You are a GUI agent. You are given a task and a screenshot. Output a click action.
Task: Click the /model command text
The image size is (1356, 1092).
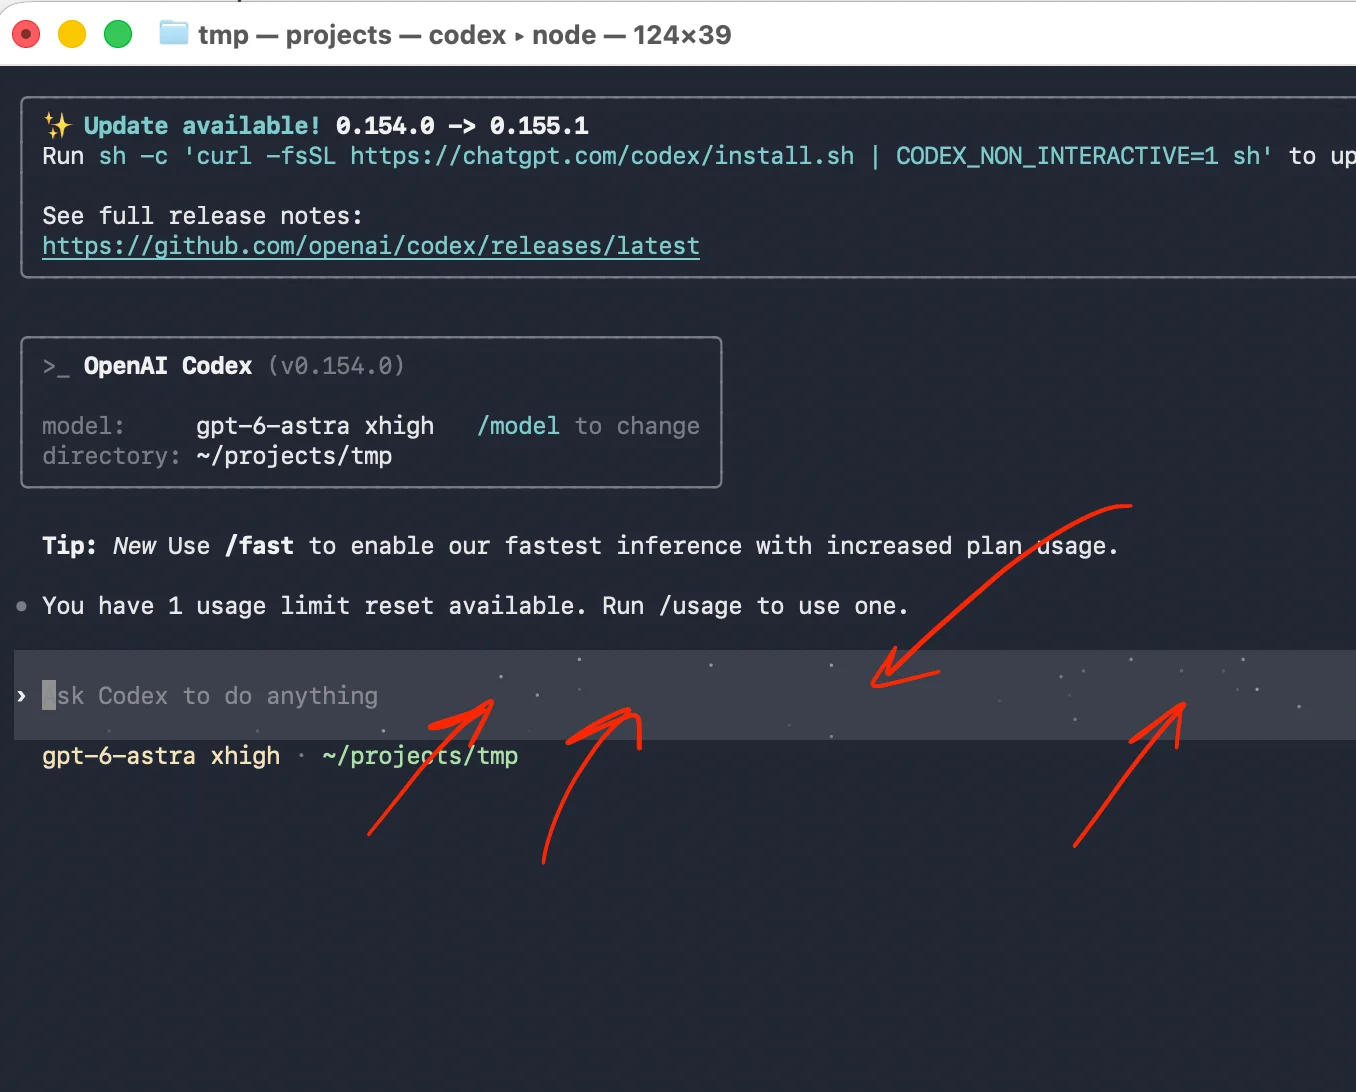pyautogui.click(x=518, y=426)
